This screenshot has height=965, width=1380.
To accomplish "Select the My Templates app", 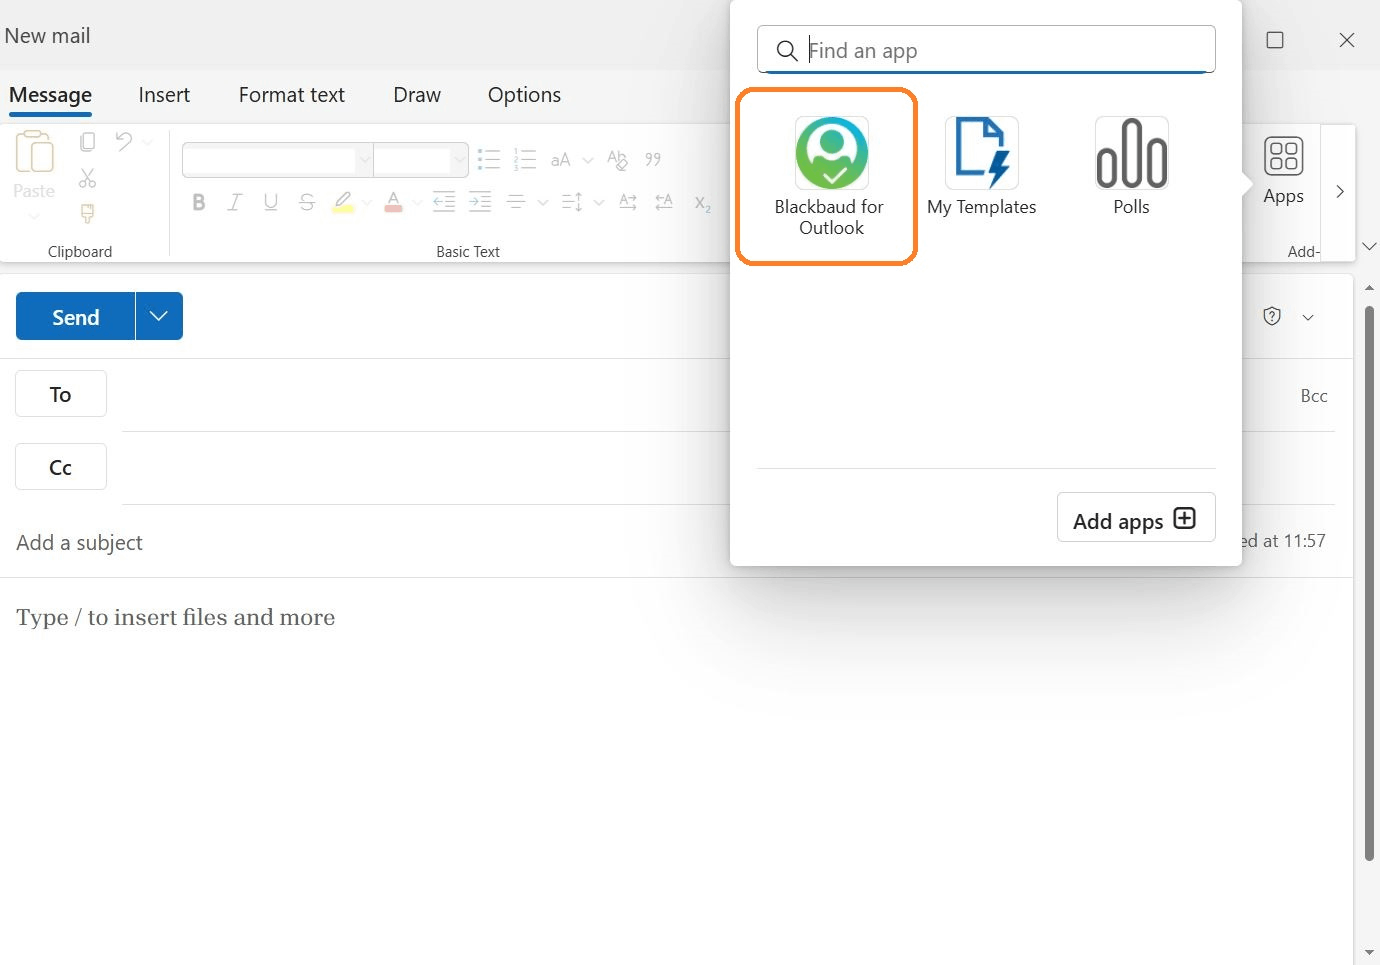I will point(981,165).
